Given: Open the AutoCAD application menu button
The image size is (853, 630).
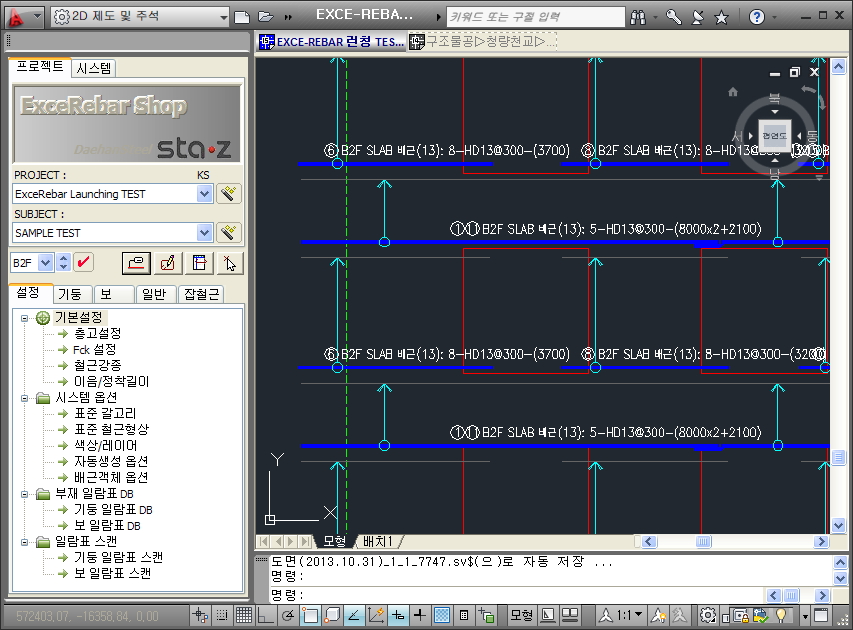Looking at the screenshot, I should (23, 17).
